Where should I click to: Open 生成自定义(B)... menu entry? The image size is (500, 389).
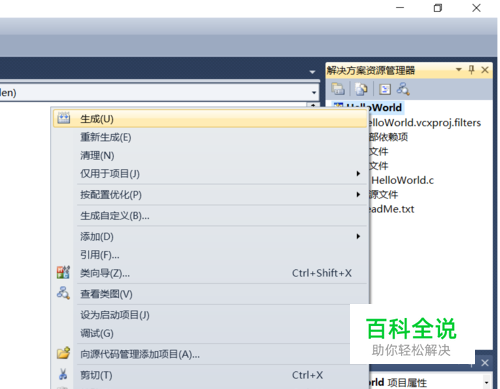(210, 216)
